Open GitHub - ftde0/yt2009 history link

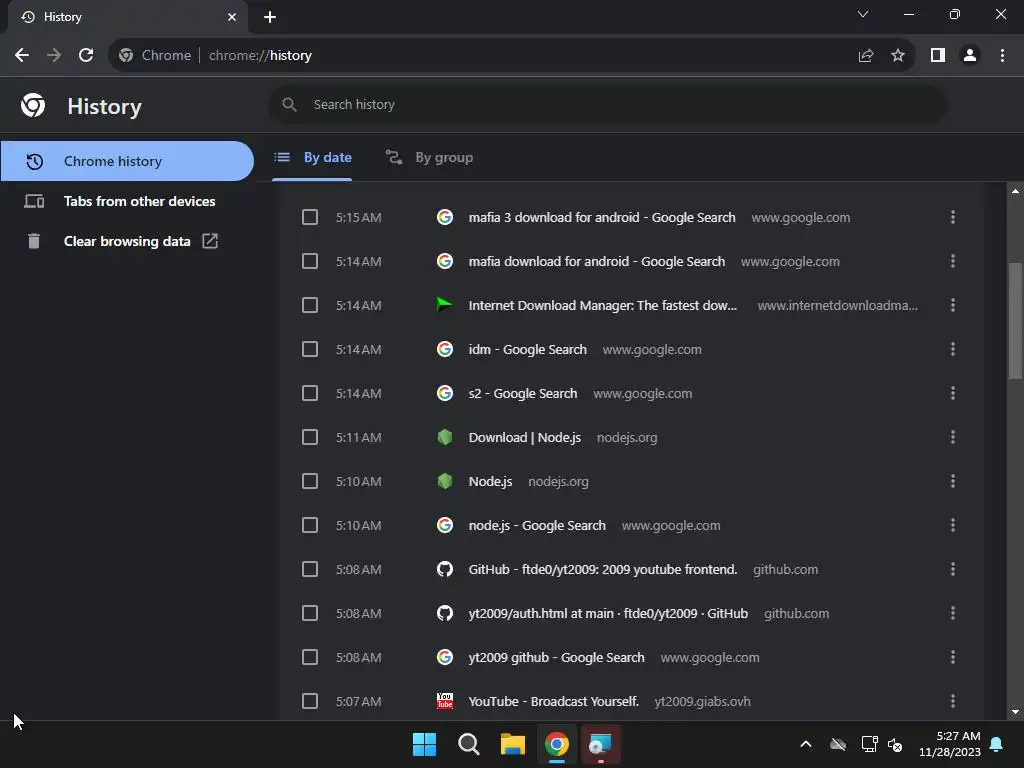602,569
